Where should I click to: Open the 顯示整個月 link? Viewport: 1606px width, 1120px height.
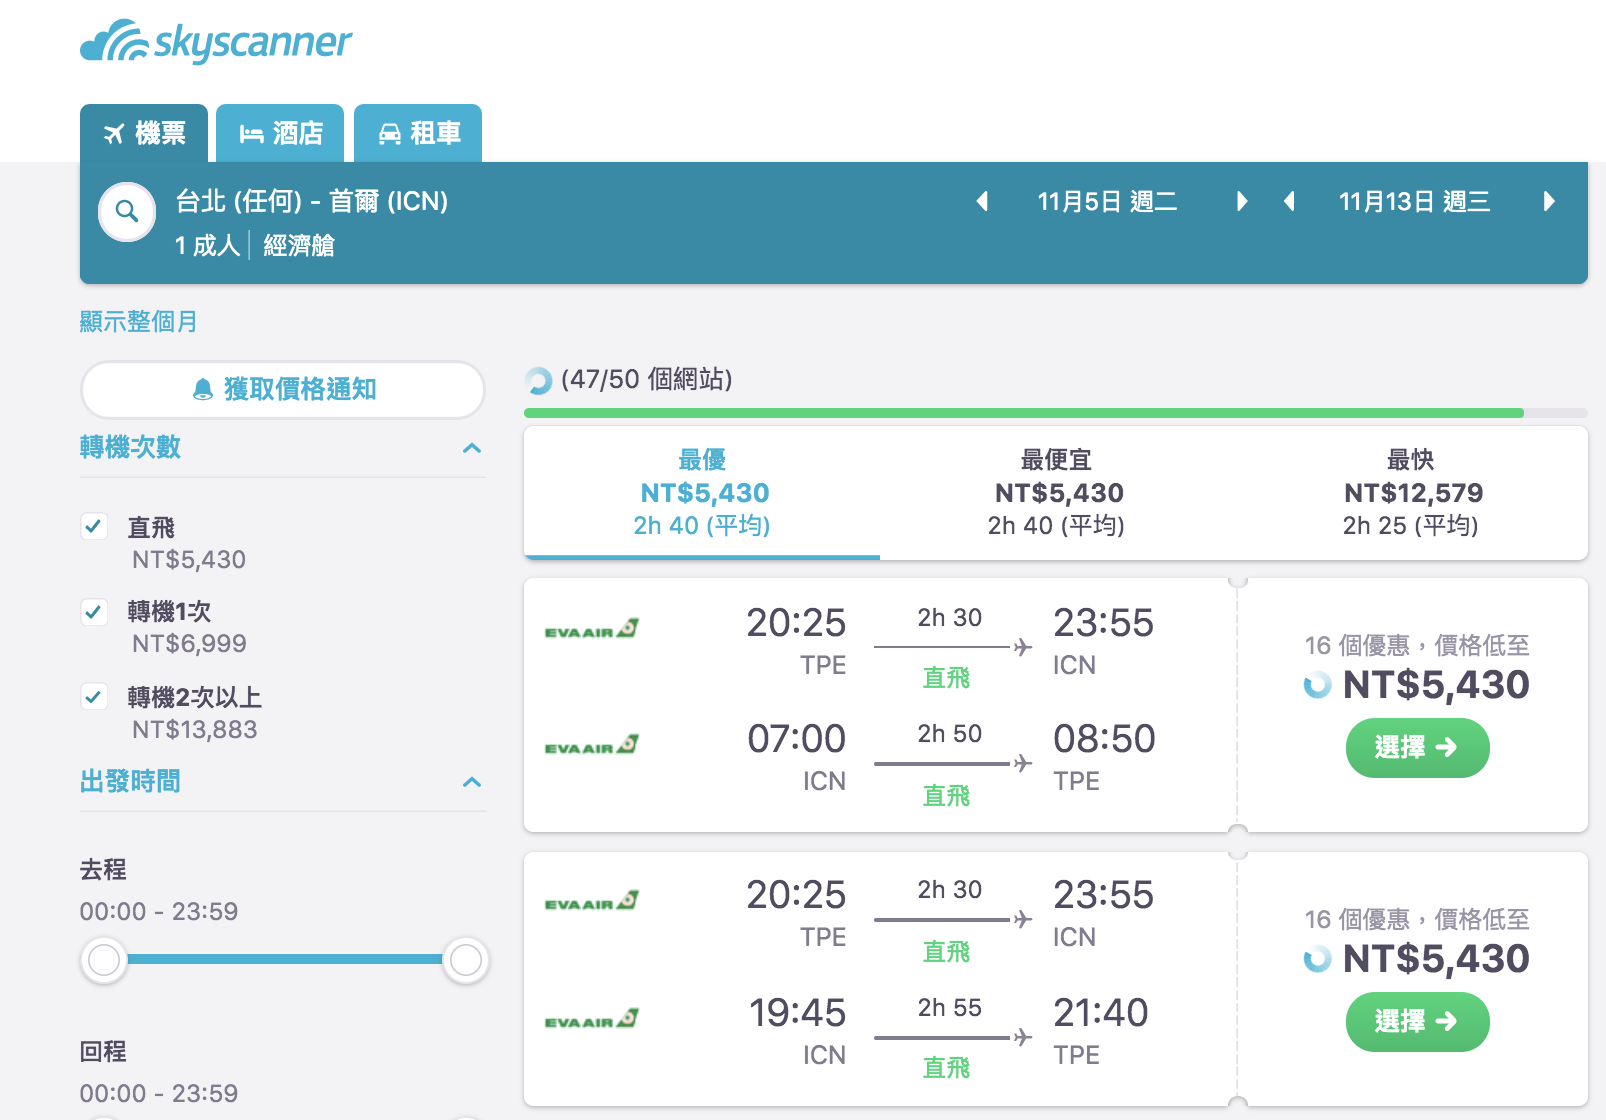click(x=138, y=322)
